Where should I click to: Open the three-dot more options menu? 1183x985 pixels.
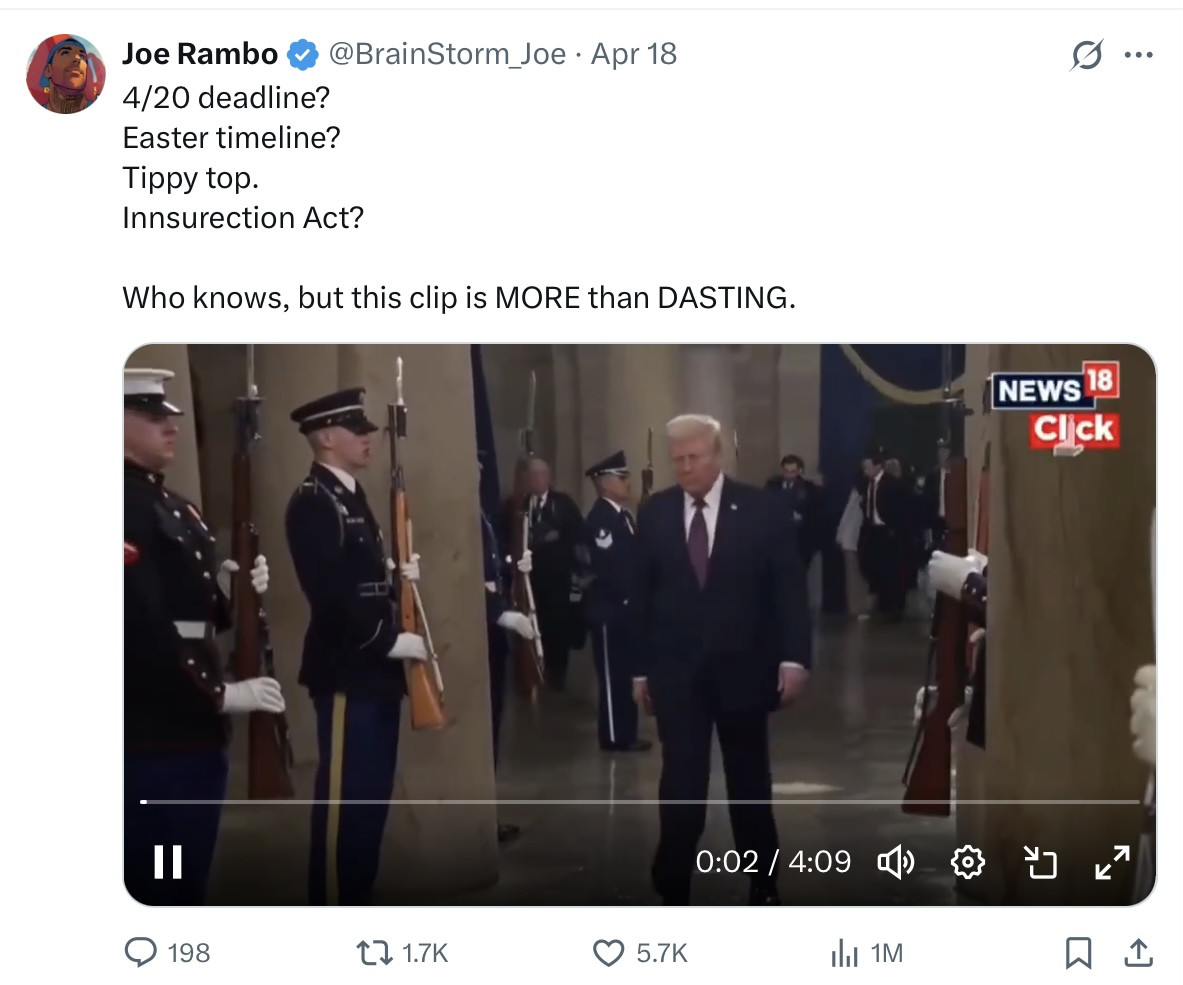tap(1138, 55)
